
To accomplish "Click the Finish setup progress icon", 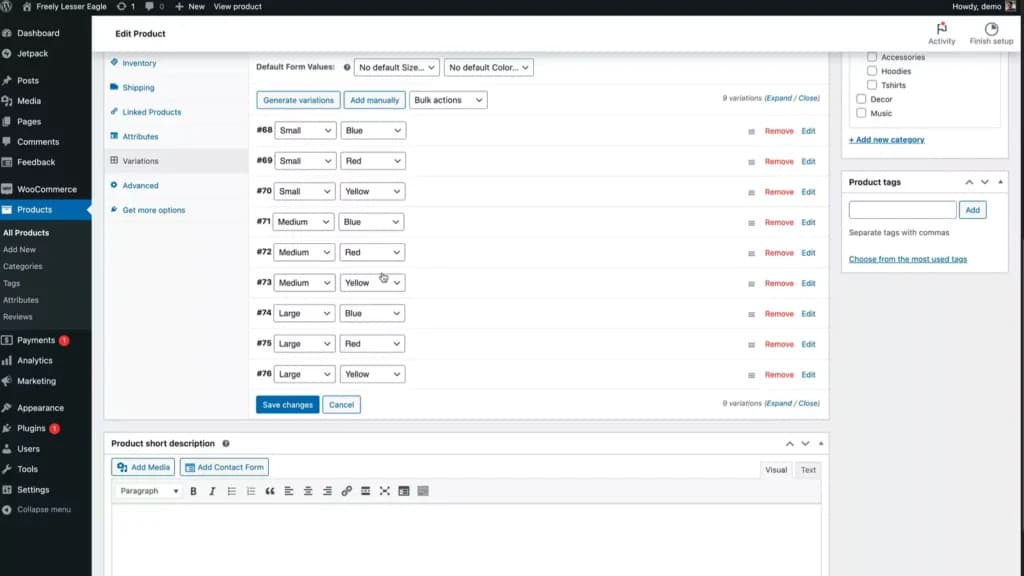I will coord(991,29).
